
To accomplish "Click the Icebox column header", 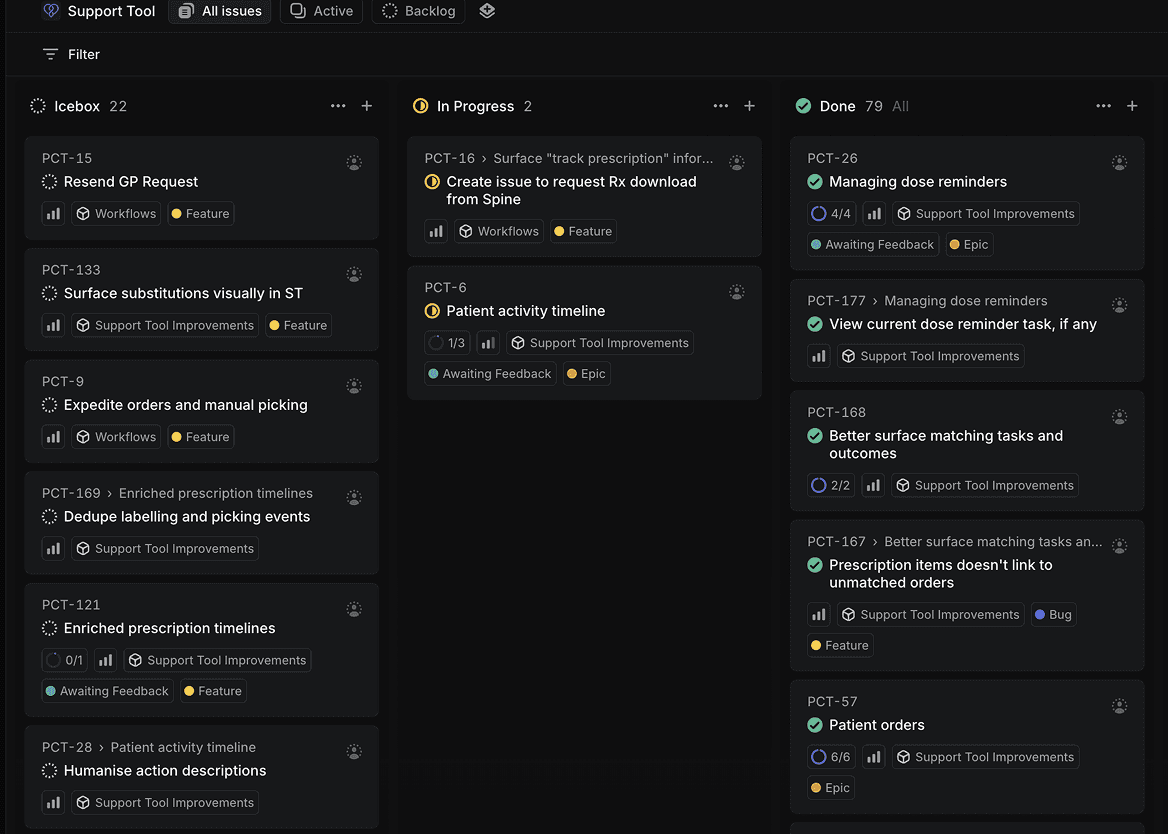I will pos(77,106).
